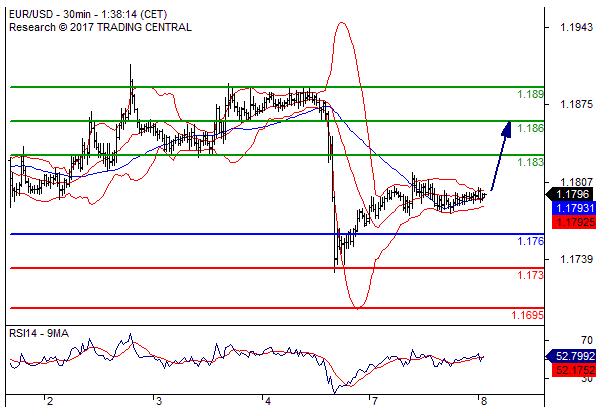Click the black 1.1796 current price tag
The width and height of the screenshot is (610, 416).
(571, 194)
